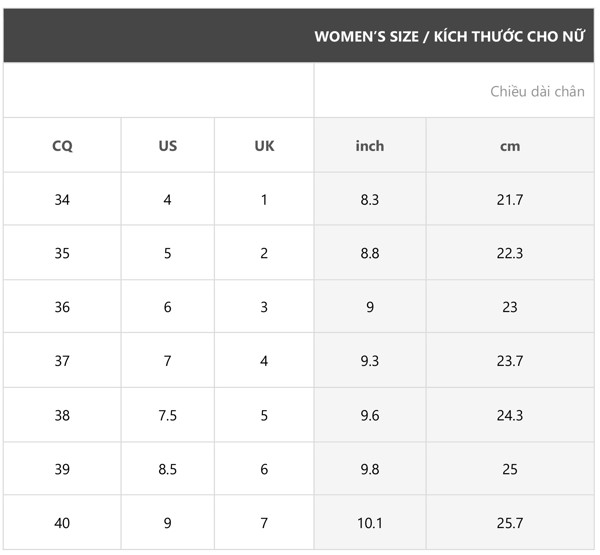Select the cm column header

coord(510,146)
